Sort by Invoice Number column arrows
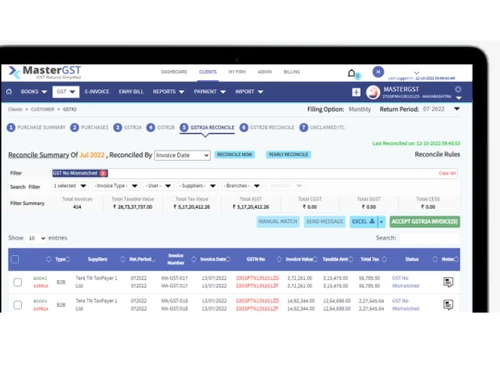 click(193, 259)
